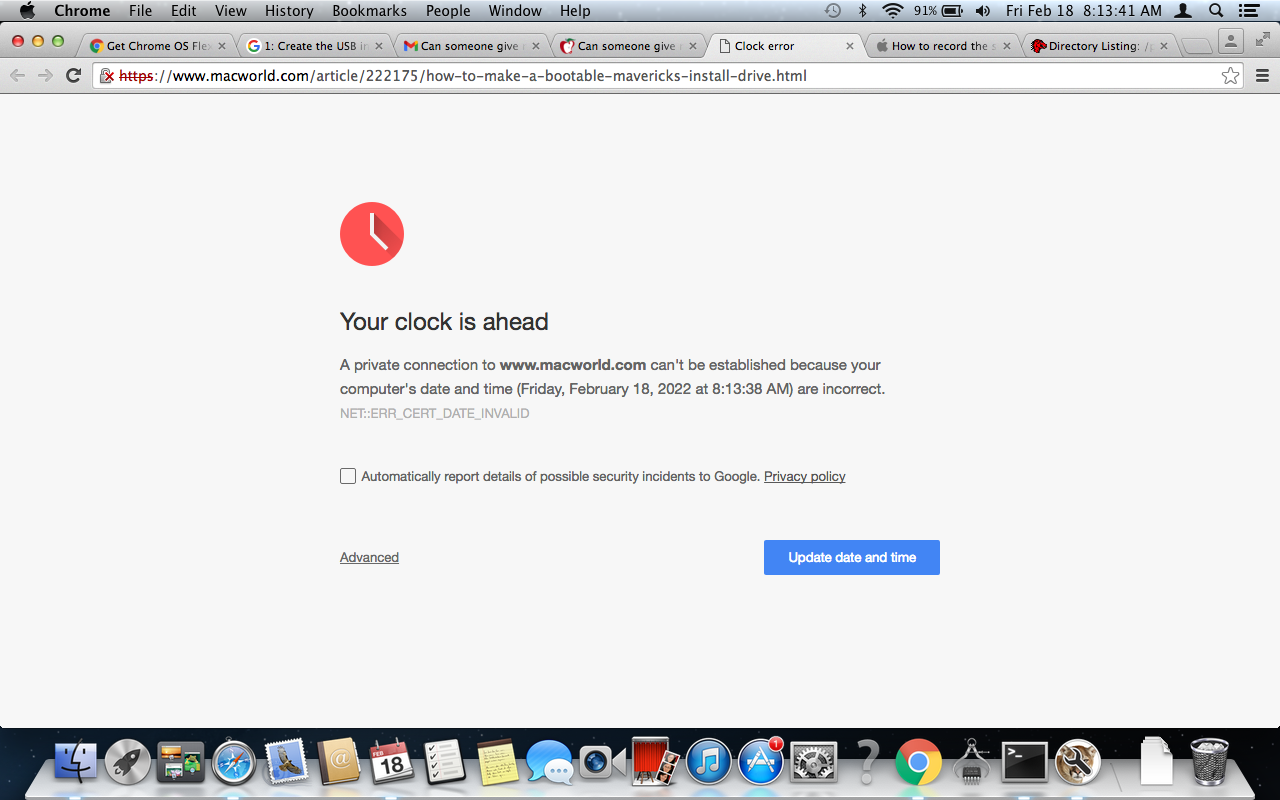Open the Time Machine menu bar icon
Screen dimensions: 1280x800
[x=833, y=11]
